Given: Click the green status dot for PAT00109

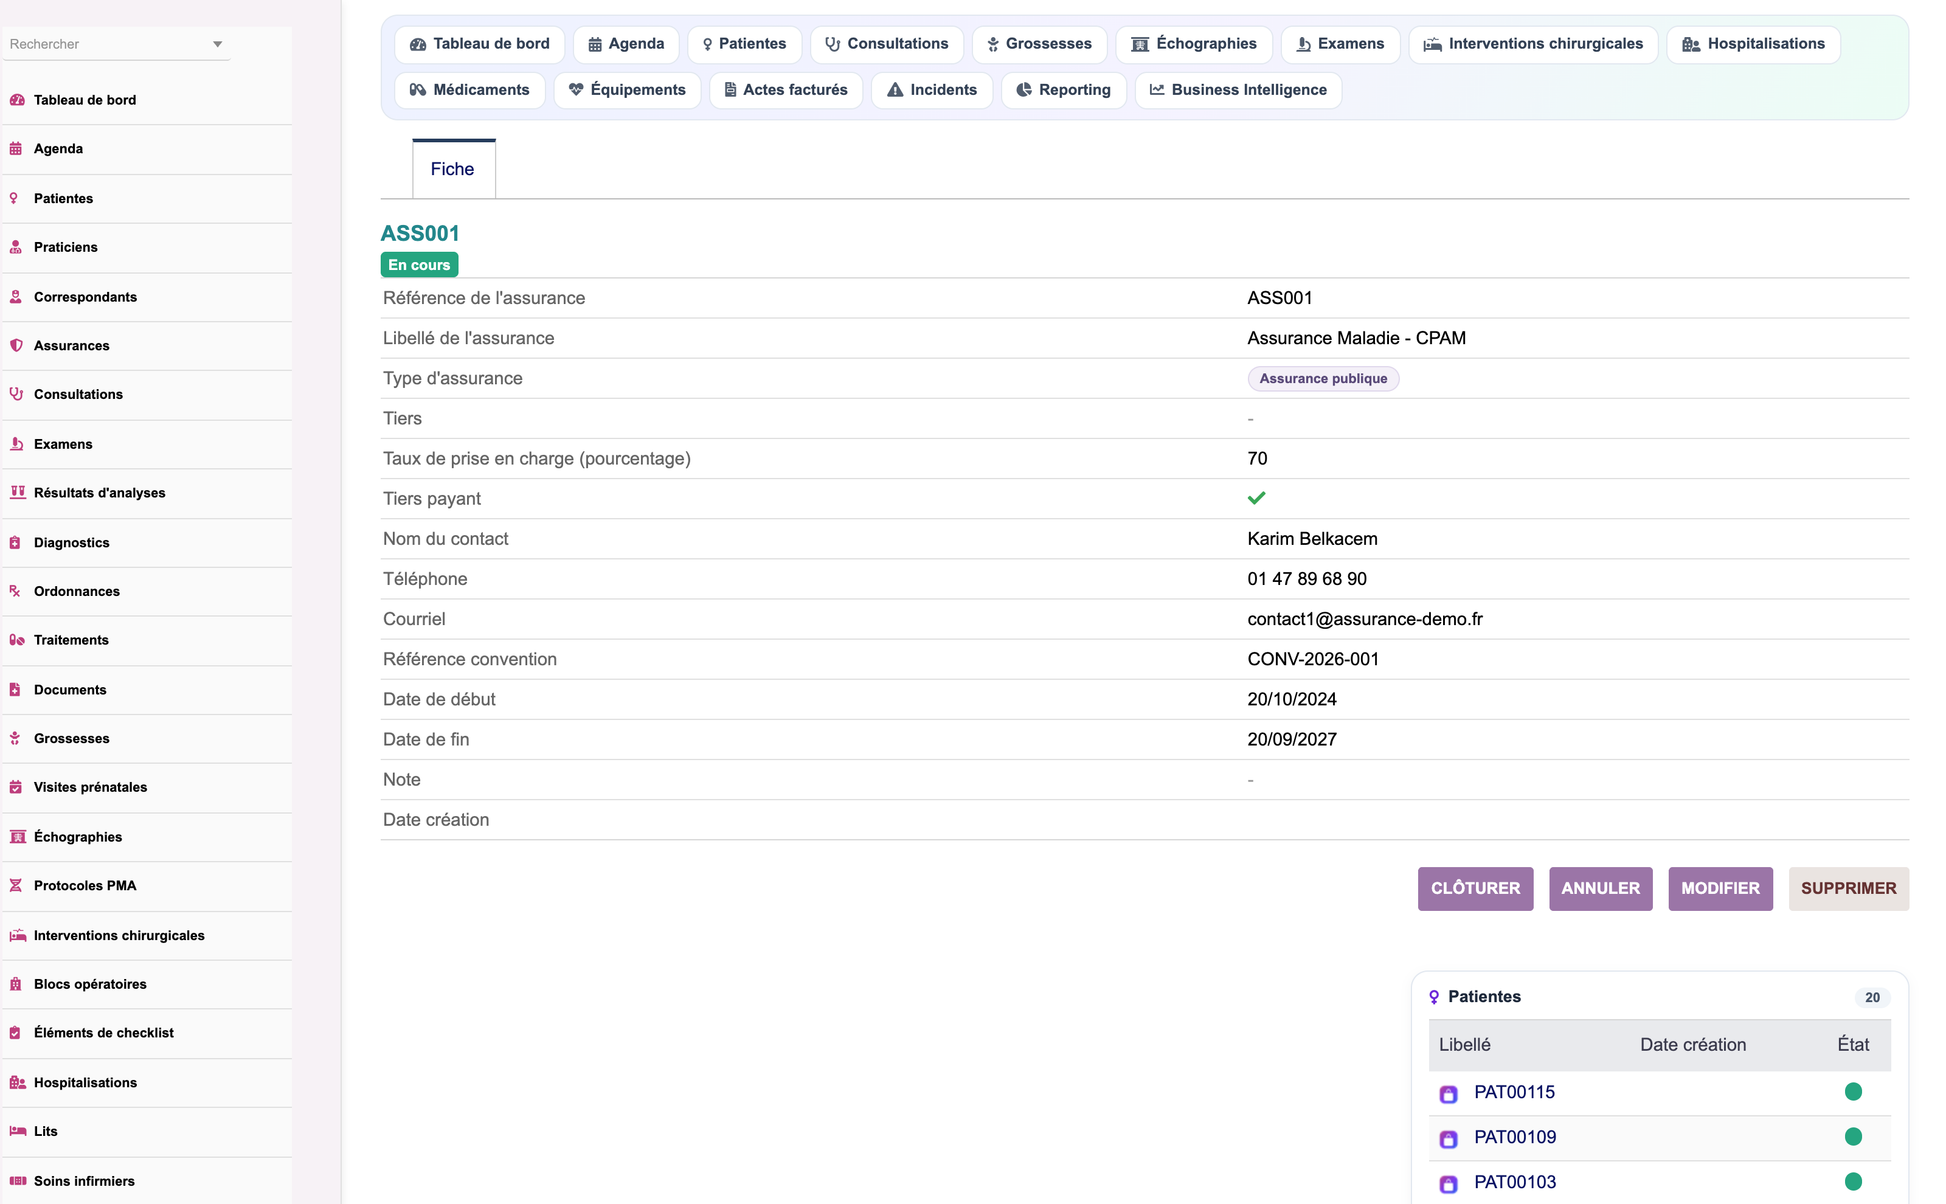Looking at the screenshot, I should coord(1853,1137).
